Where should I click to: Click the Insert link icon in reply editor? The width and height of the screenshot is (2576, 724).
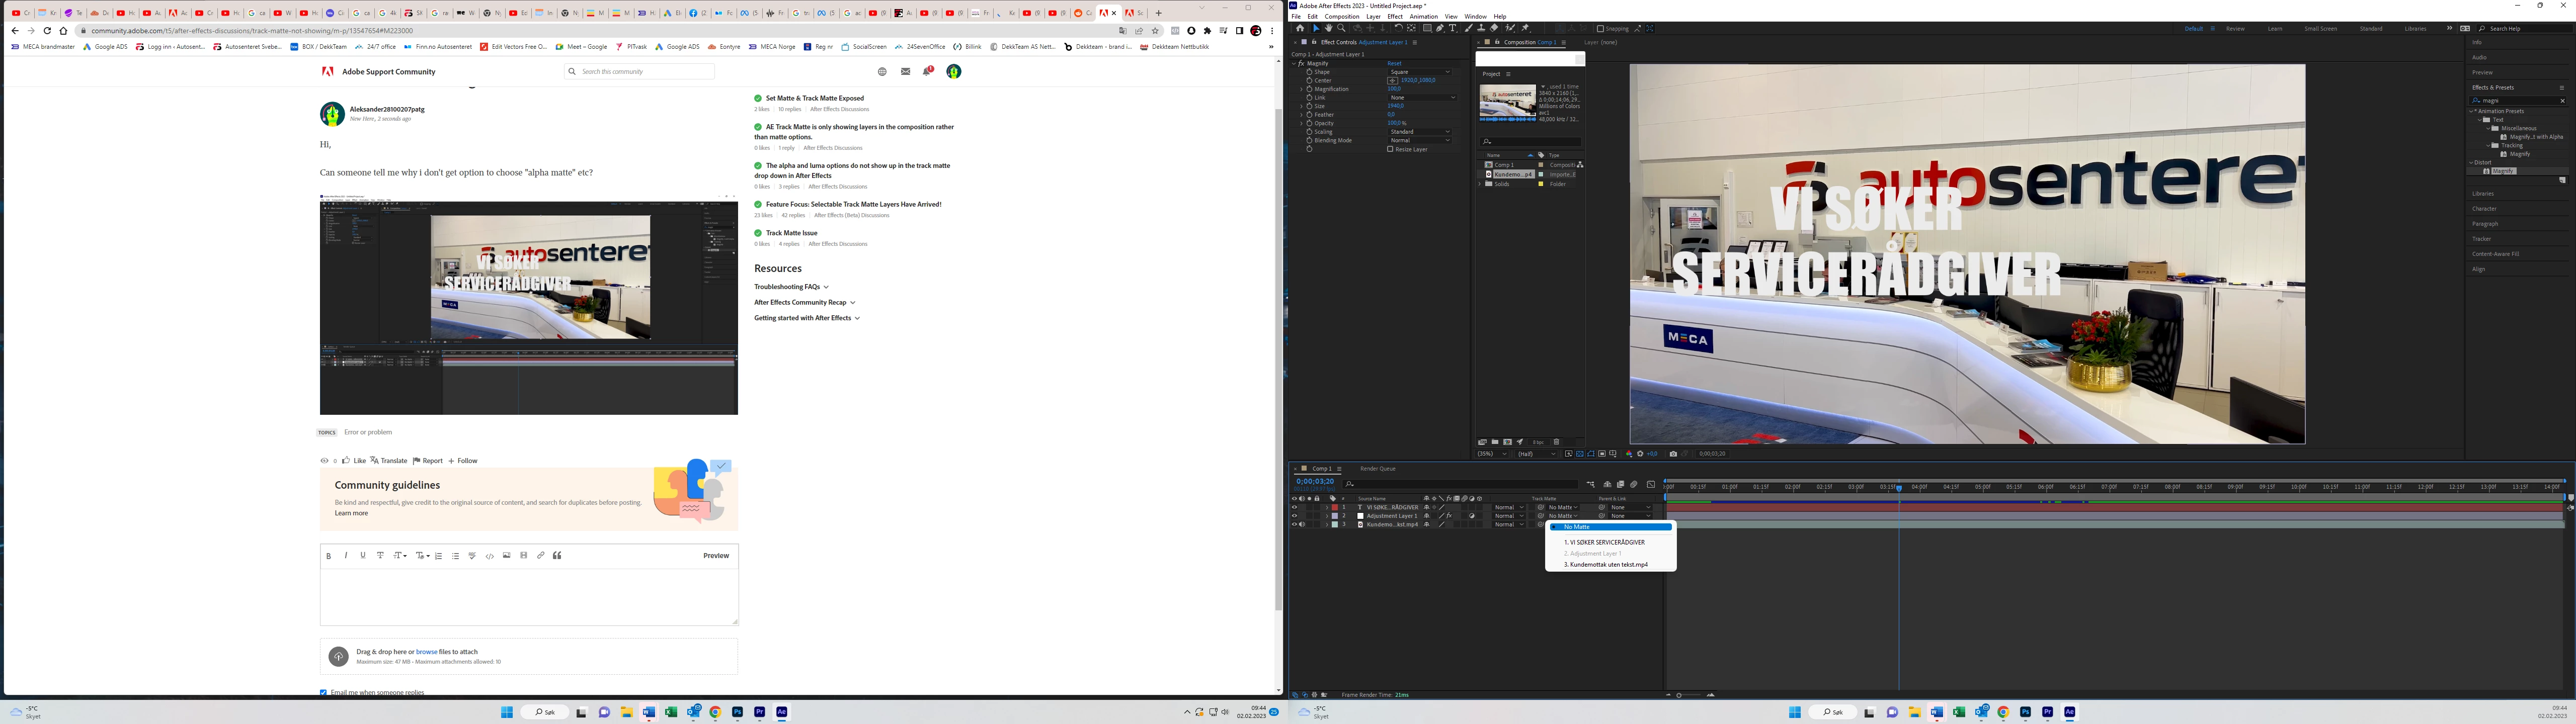541,556
